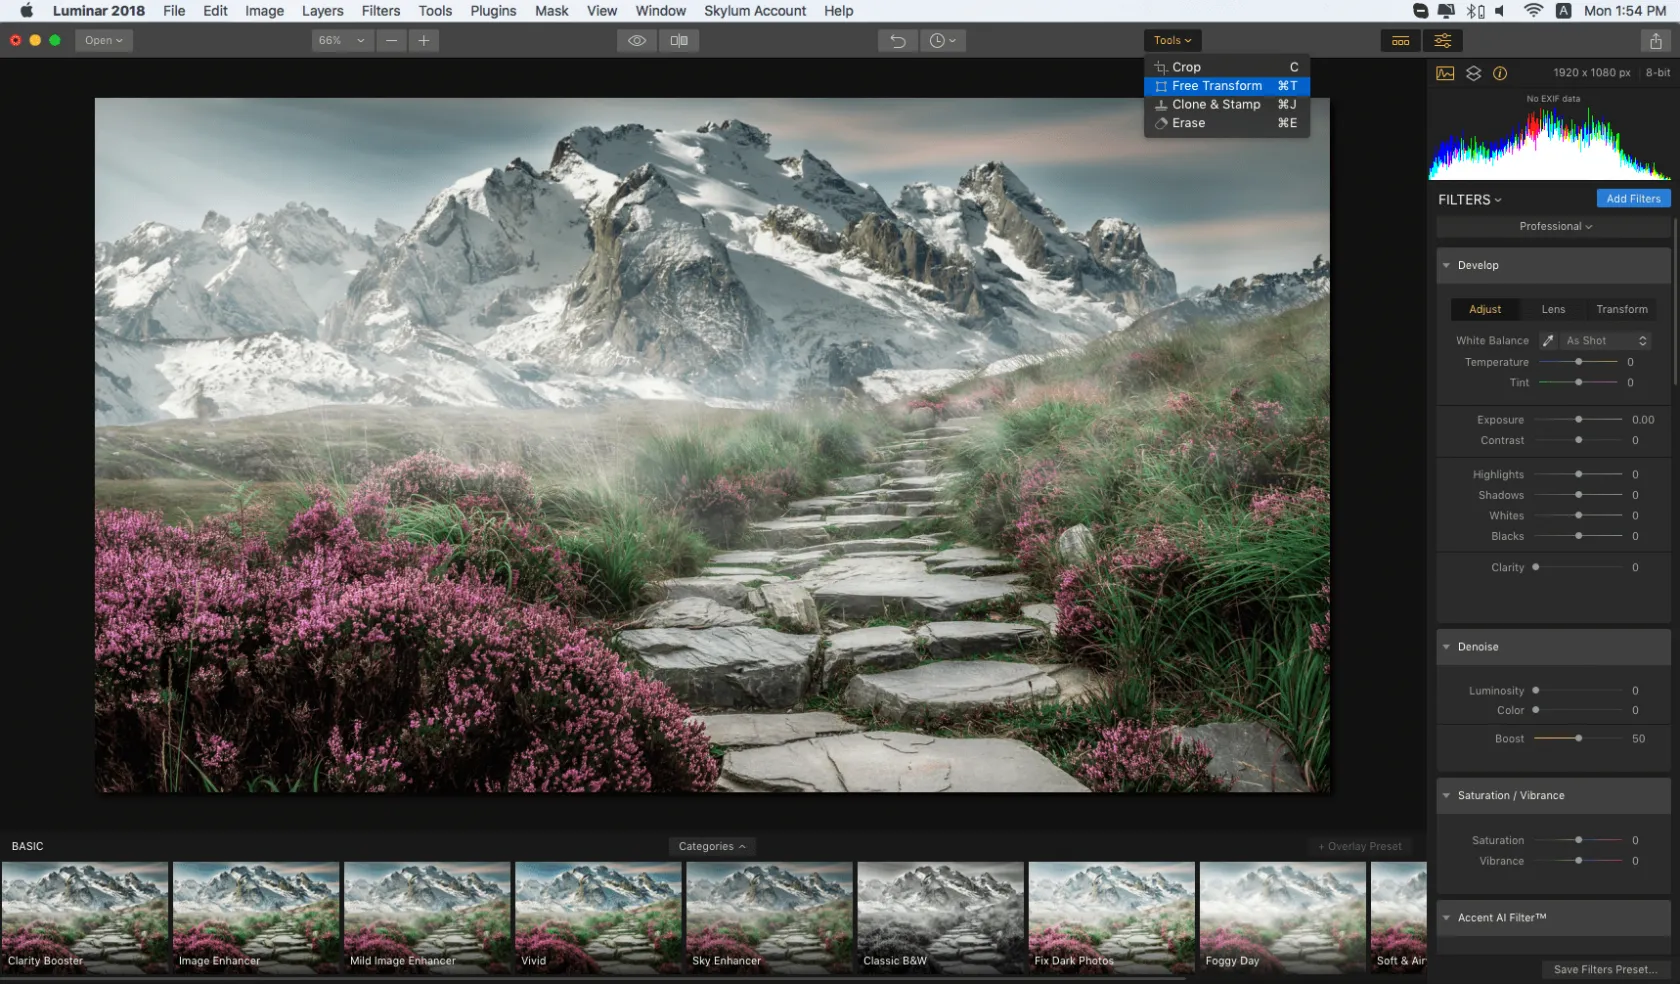Click the zoom in plus button

point(424,41)
